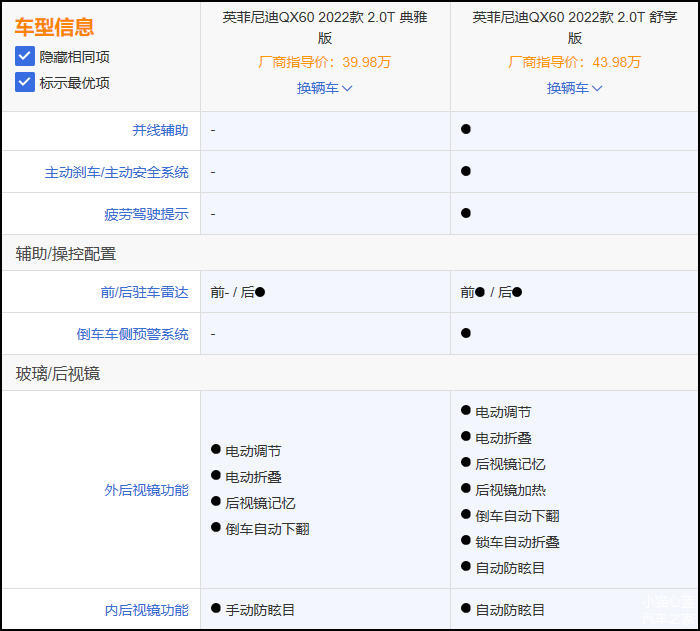Click 锁车自动折叠 in the 舒享版 column

tap(517, 542)
